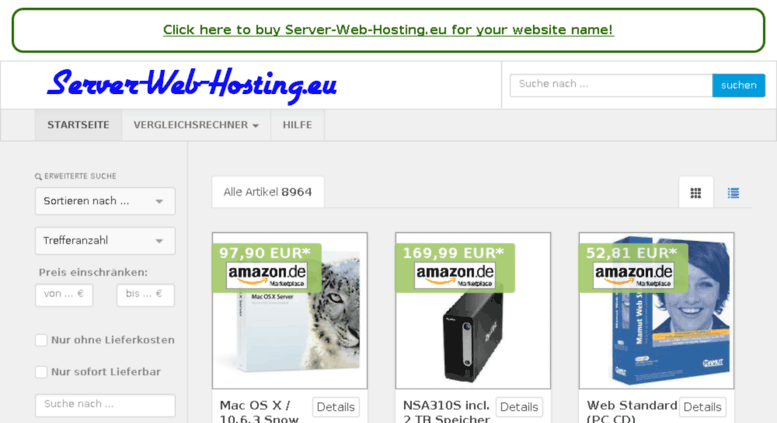
Task: Click the 97,90 EUR price label
Action: [265, 253]
